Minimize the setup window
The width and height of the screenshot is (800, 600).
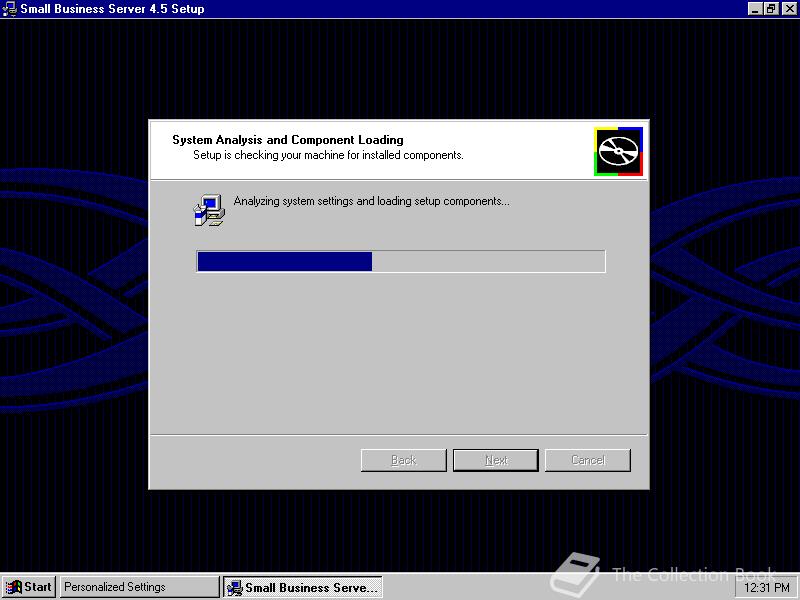coord(756,9)
